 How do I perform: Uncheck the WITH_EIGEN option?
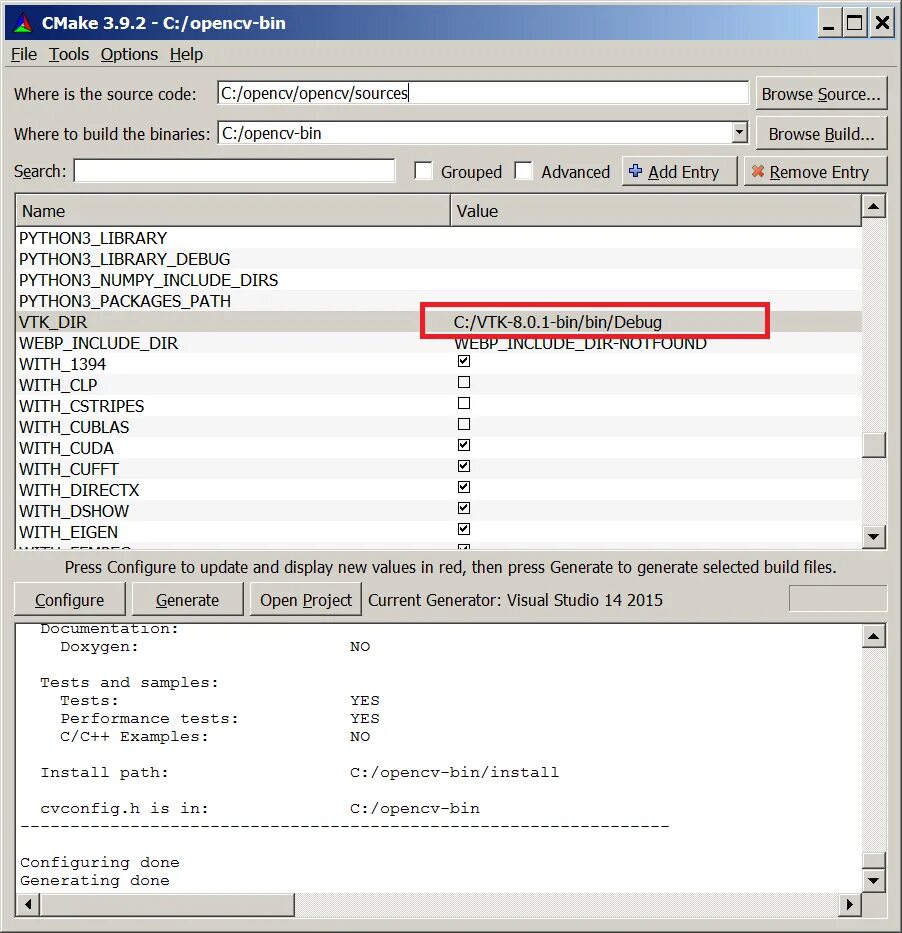coord(464,529)
